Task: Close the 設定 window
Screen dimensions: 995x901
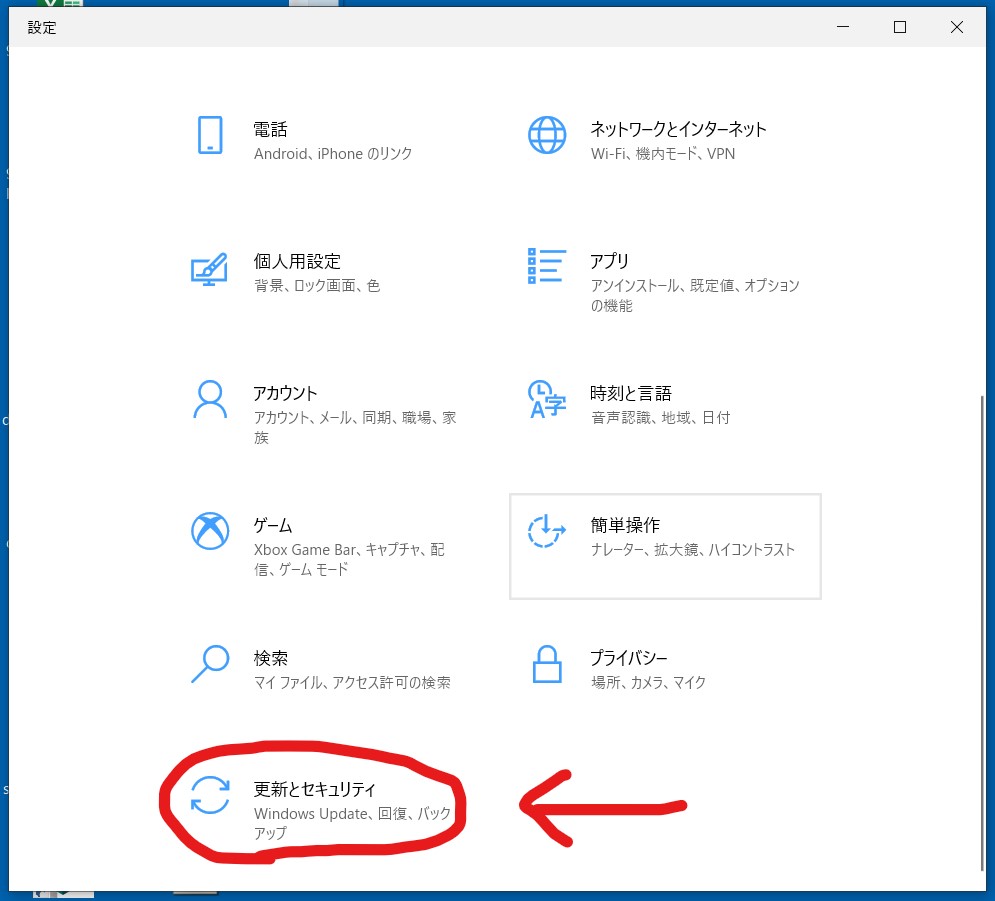Action: [957, 27]
